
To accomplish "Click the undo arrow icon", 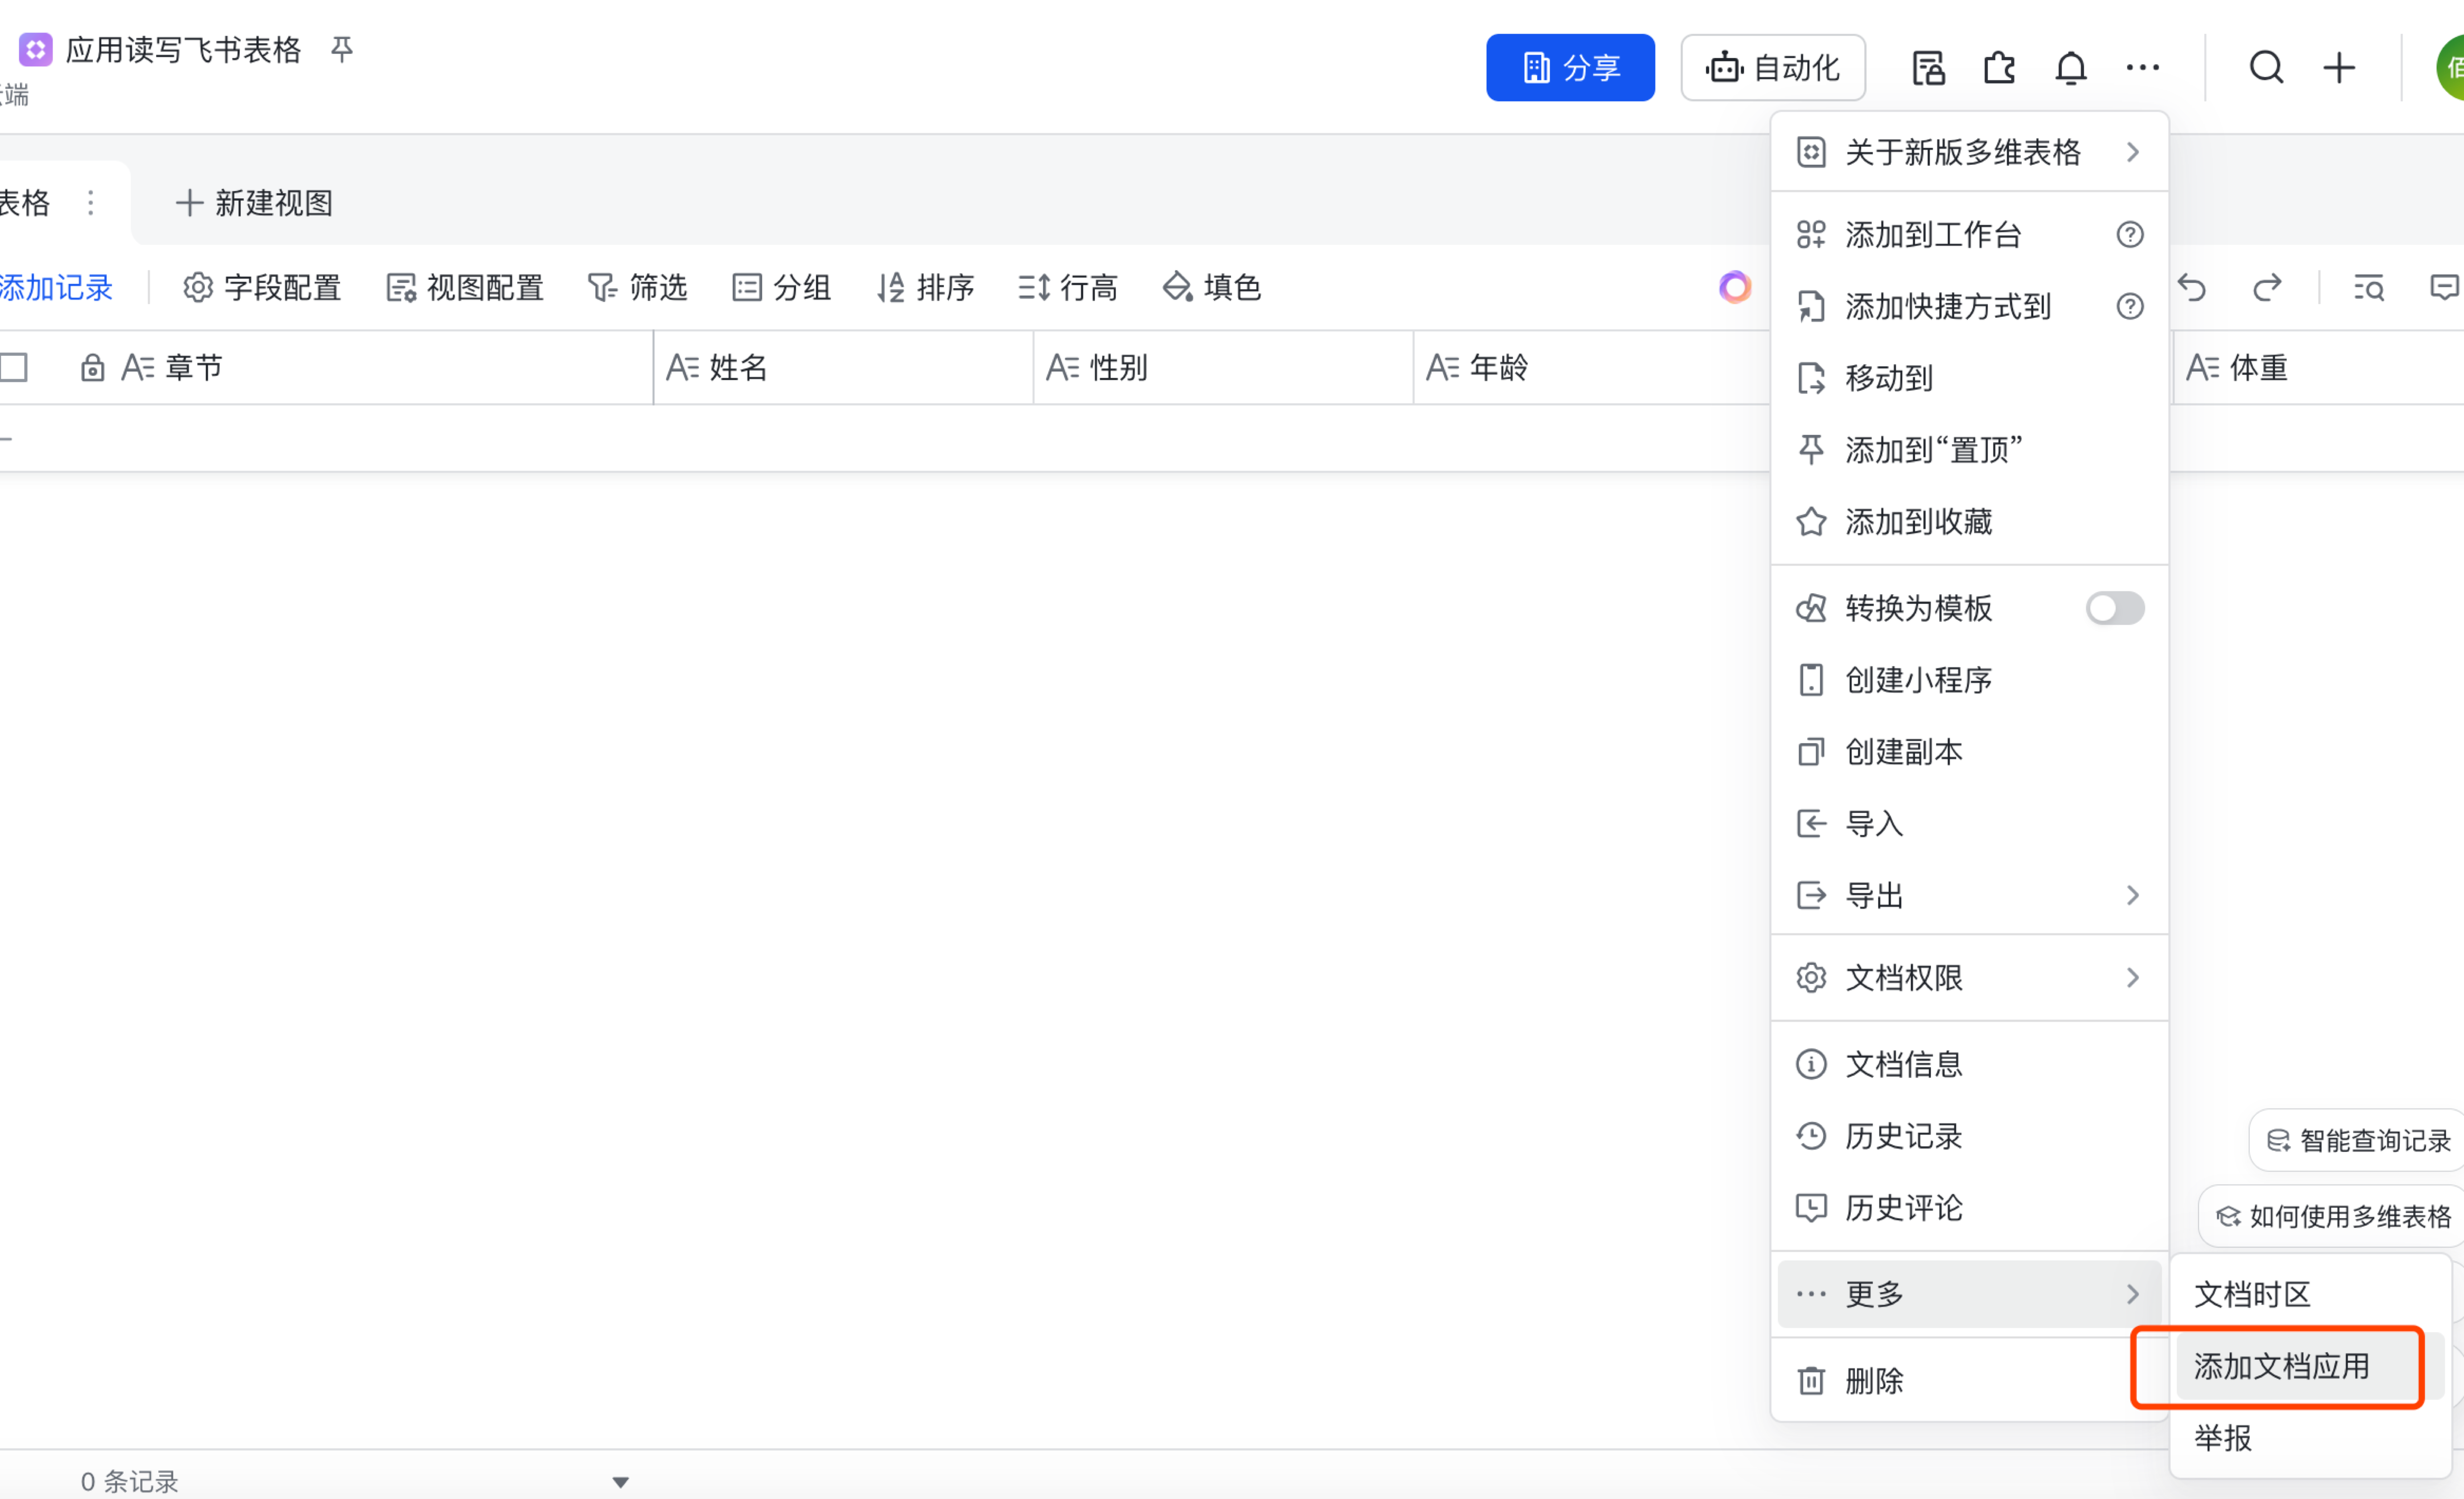I will tap(2192, 288).
